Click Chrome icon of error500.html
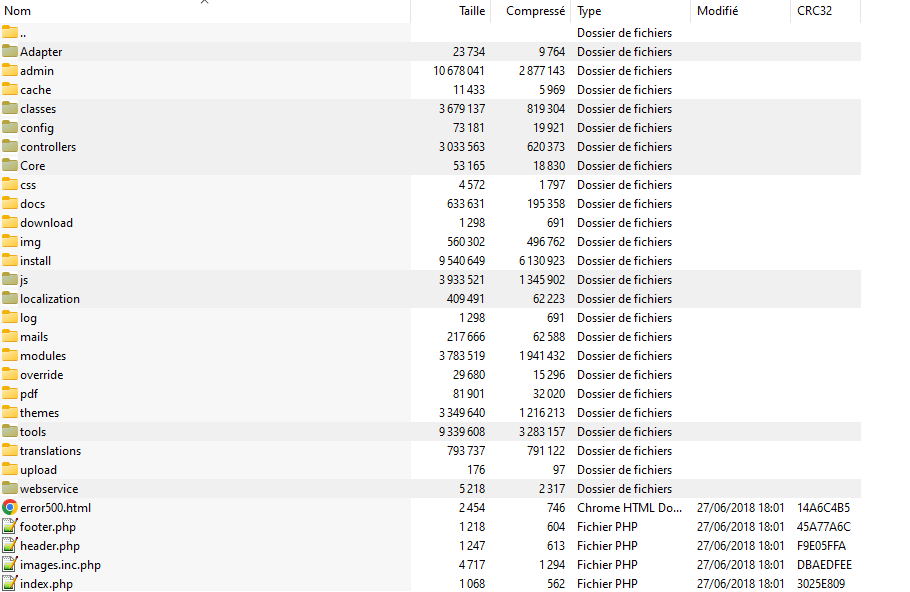The image size is (910, 592). tap(10, 507)
